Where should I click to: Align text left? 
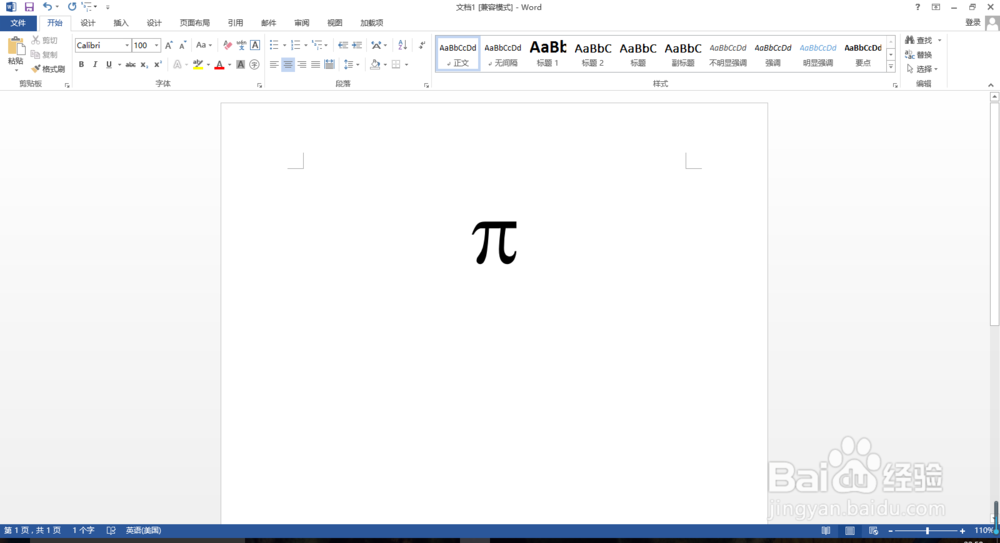[274, 64]
